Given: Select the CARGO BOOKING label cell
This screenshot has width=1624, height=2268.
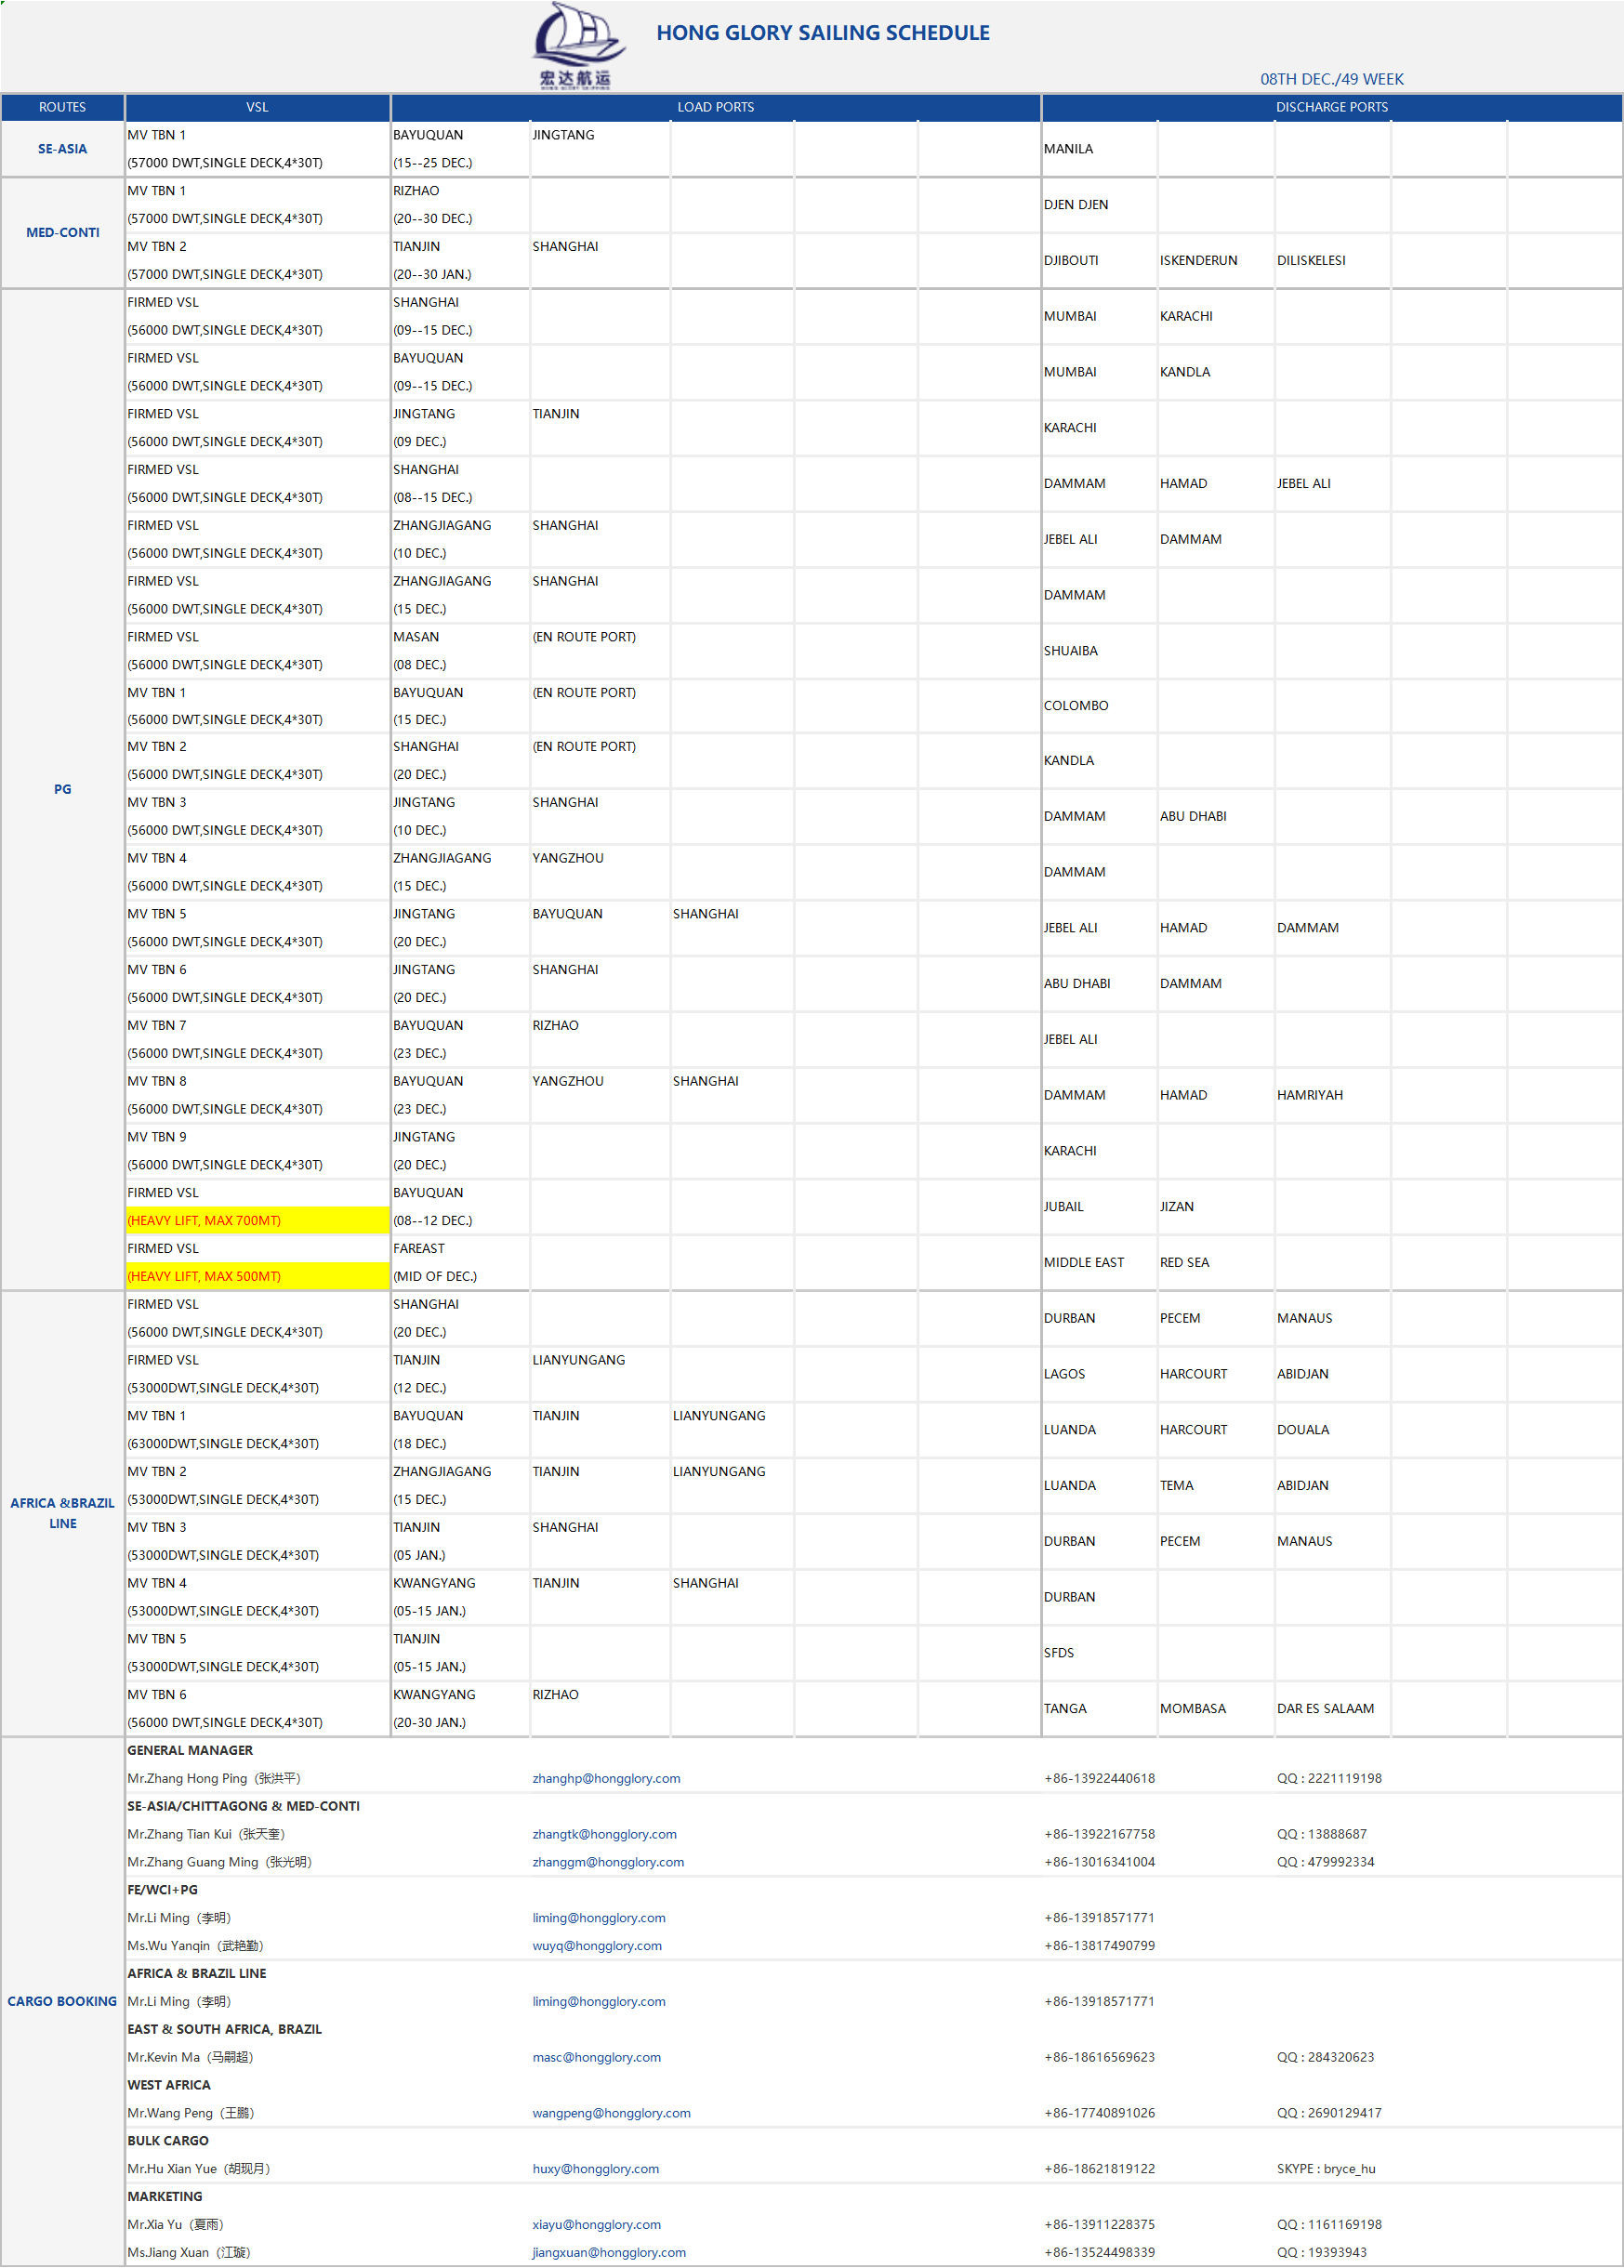Looking at the screenshot, I should pyautogui.click(x=62, y=2001).
